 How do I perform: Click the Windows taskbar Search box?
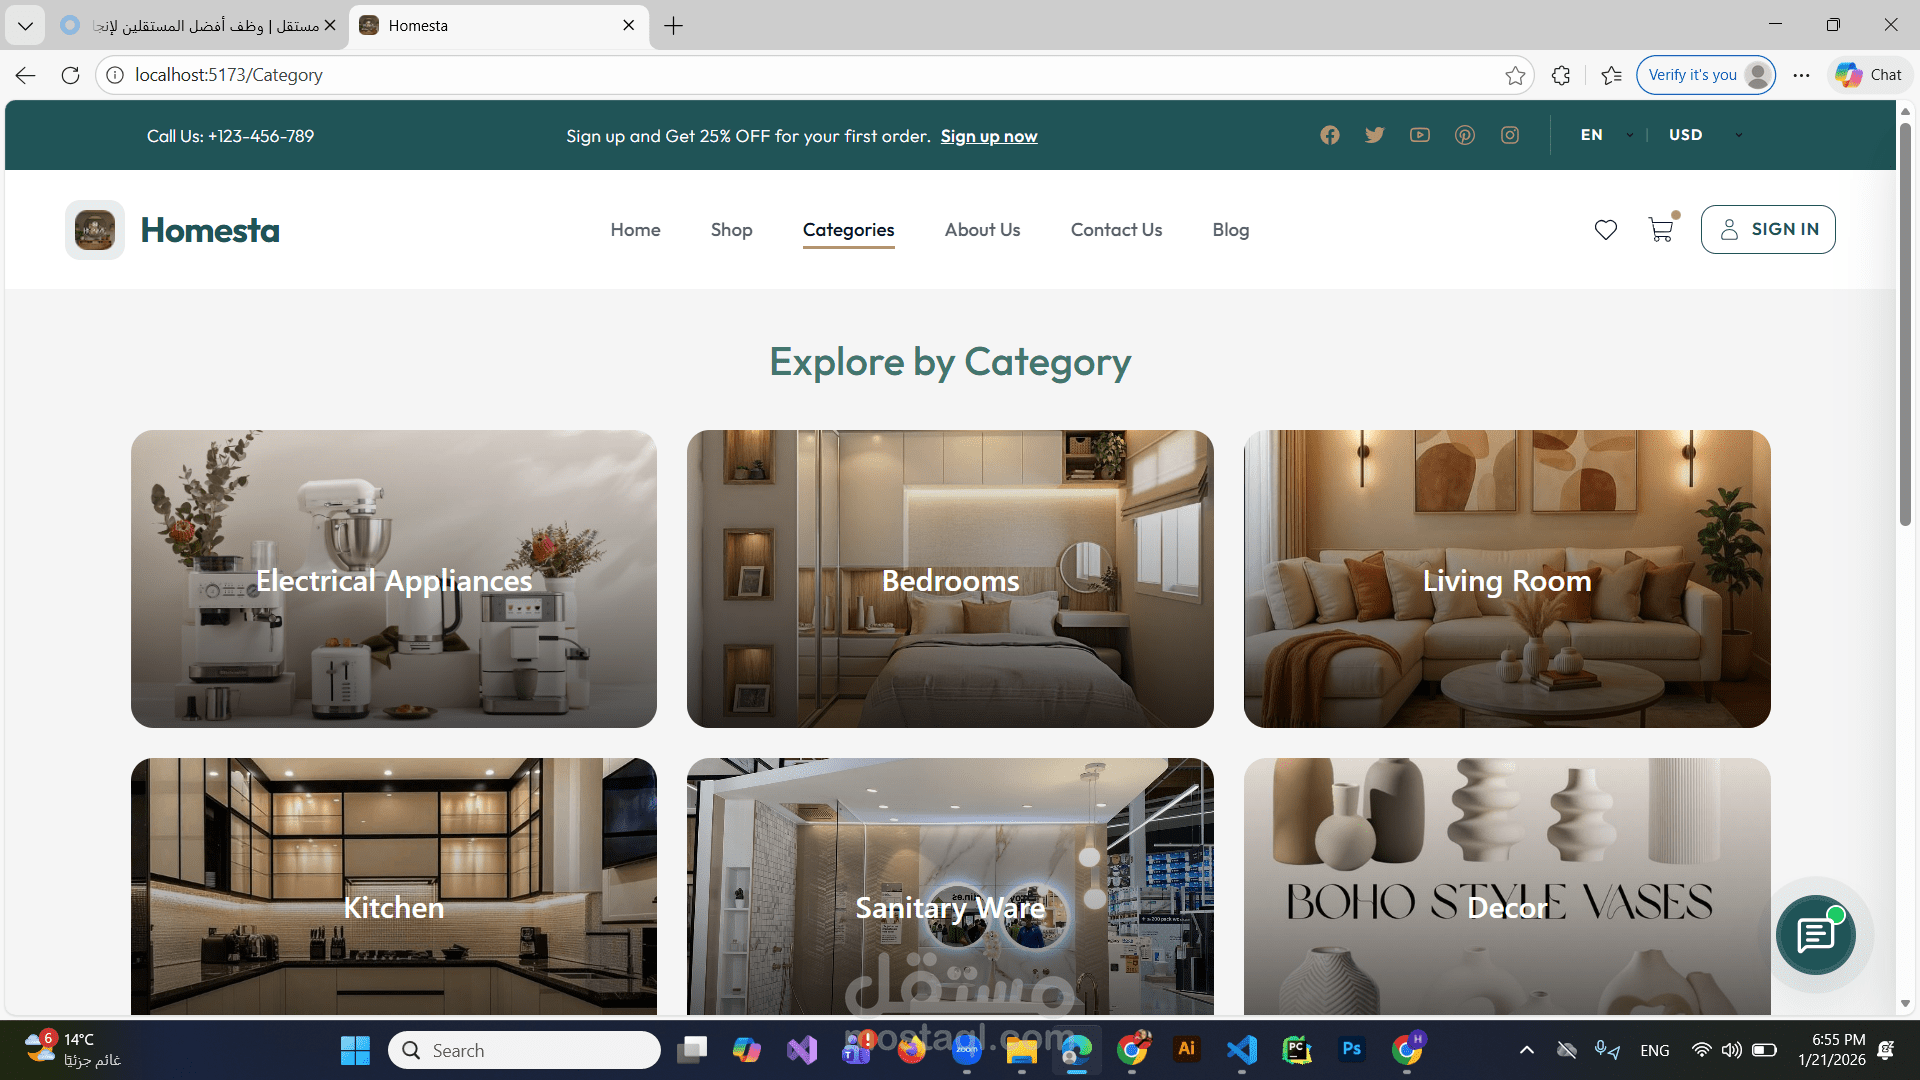pyautogui.click(x=525, y=1050)
